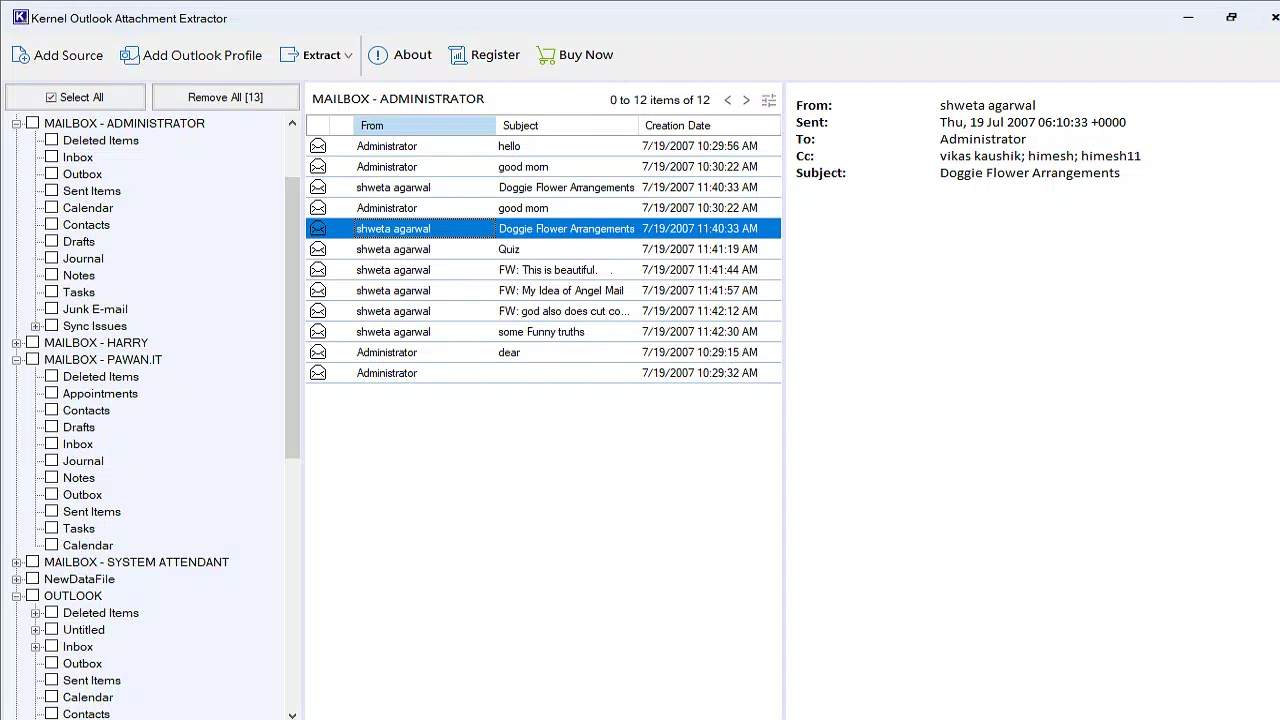Open the Extract dropdown arrow
Viewport: 1280px width, 720px height.
pos(348,56)
